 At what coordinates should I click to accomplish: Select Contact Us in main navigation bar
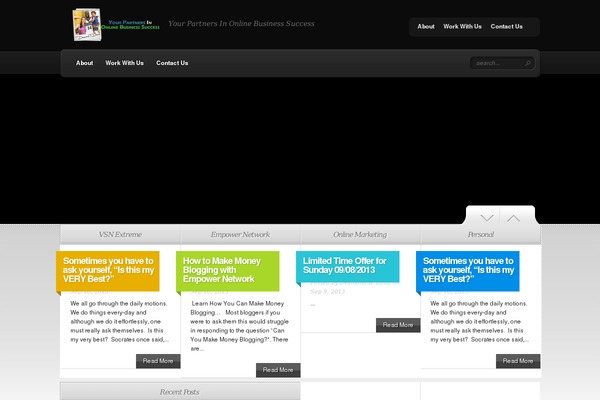[x=172, y=63]
